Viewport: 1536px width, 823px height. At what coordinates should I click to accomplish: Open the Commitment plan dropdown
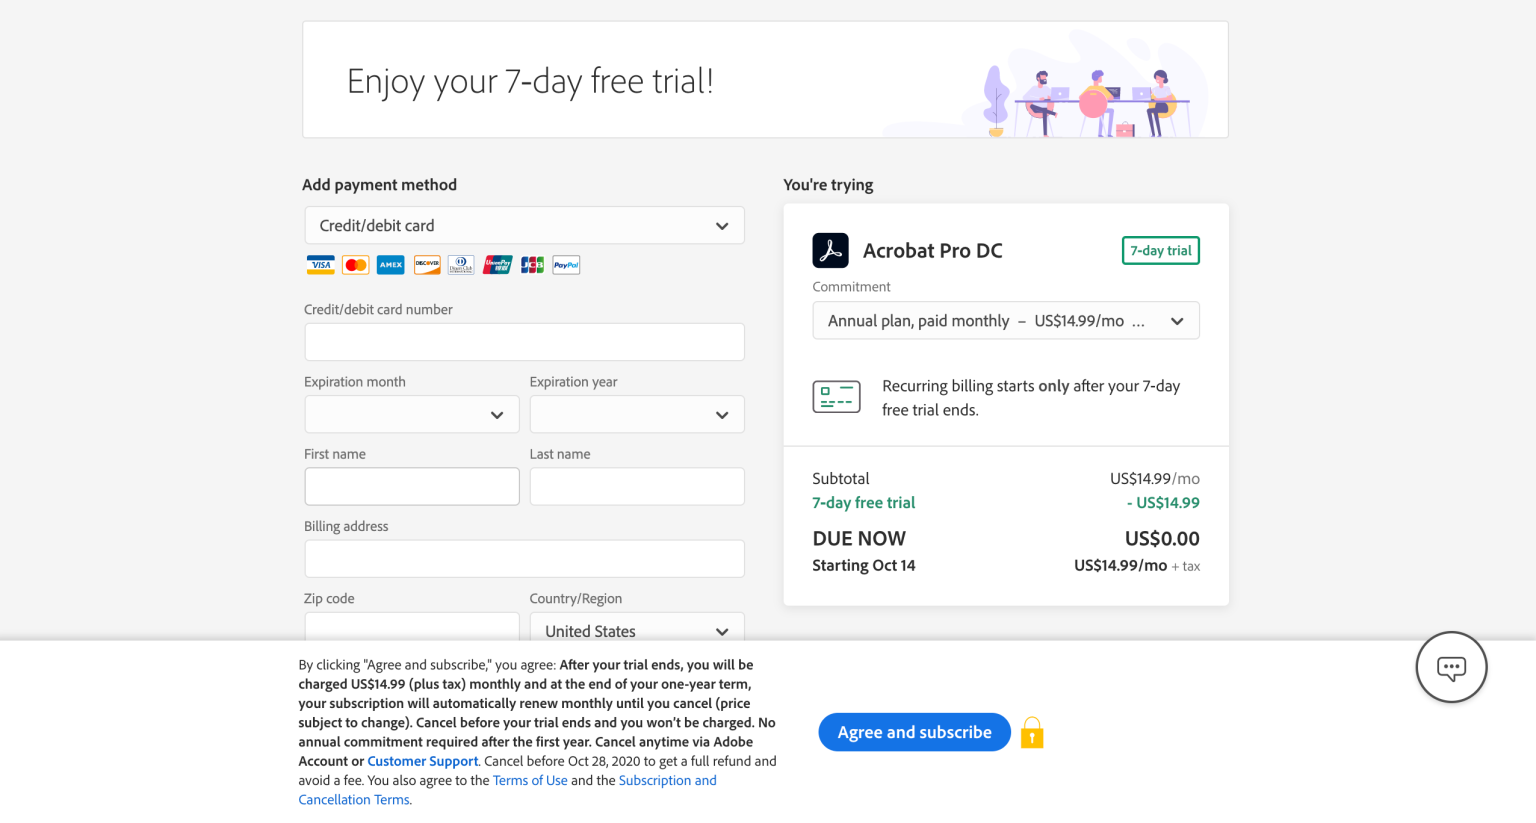pyautogui.click(x=1006, y=321)
